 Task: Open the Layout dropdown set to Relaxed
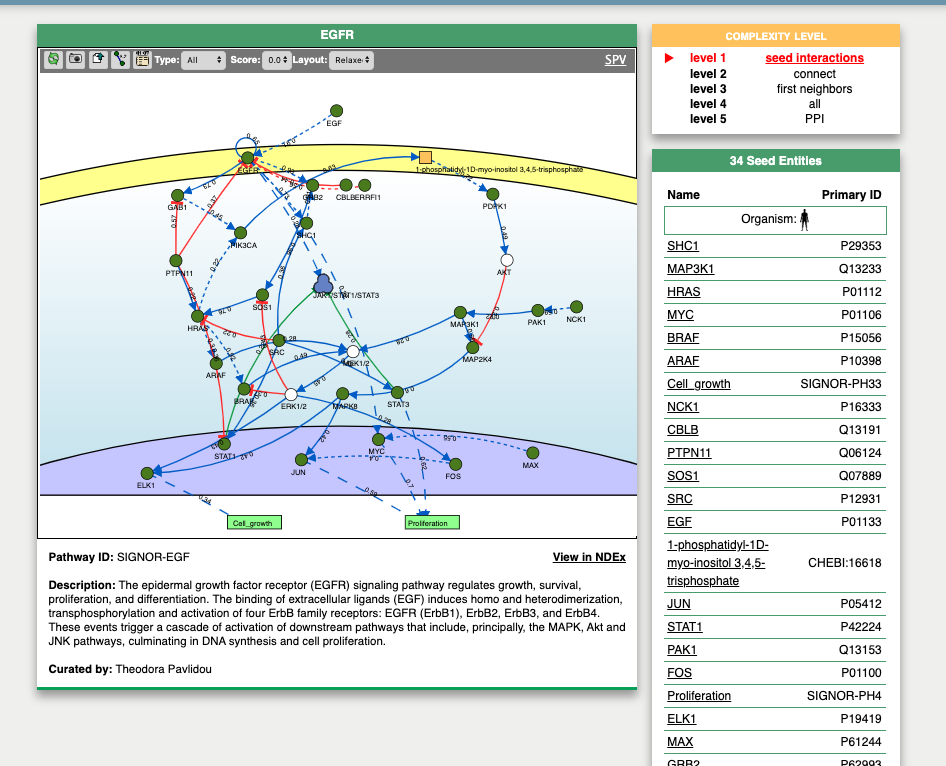351,60
